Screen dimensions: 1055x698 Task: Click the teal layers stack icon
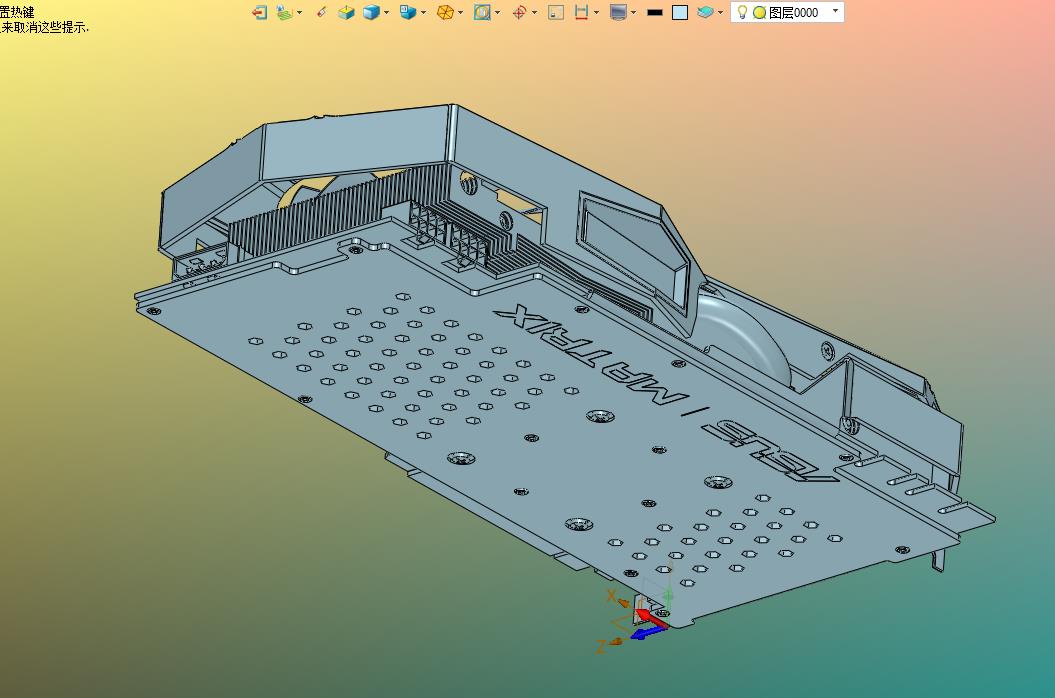tap(705, 12)
